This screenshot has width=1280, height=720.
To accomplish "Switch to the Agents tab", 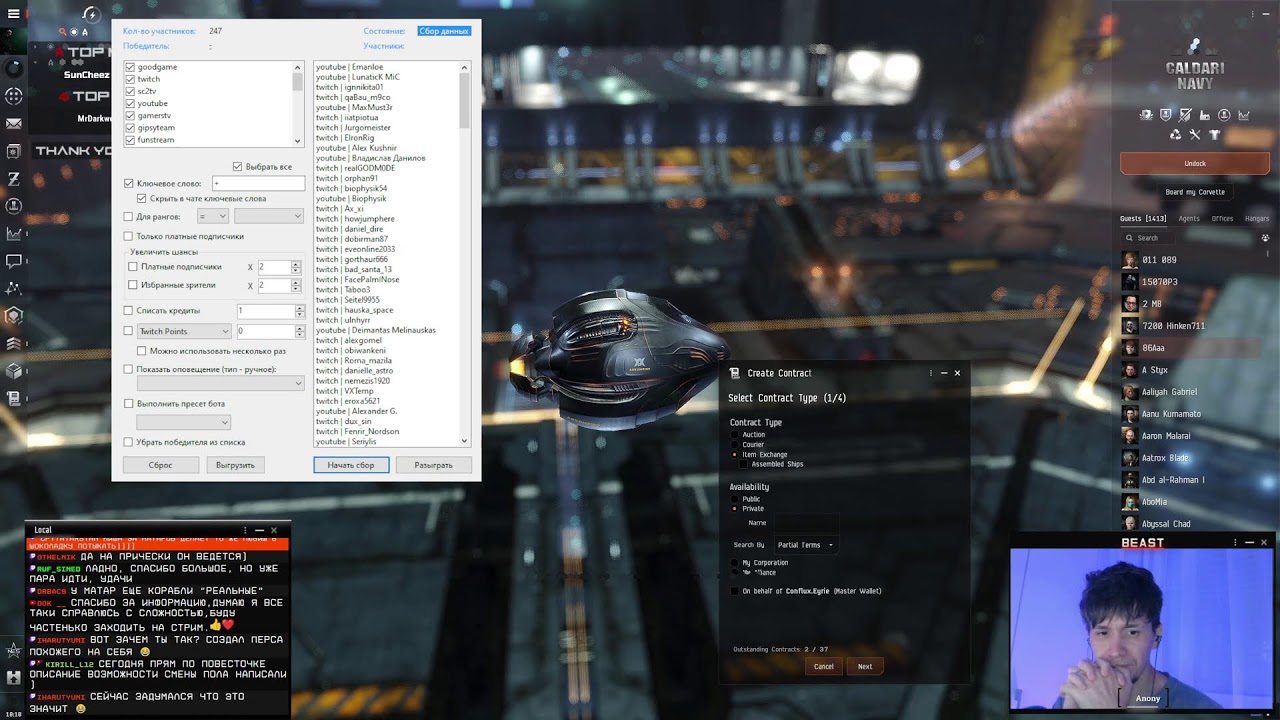I will tap(1189, 218).
